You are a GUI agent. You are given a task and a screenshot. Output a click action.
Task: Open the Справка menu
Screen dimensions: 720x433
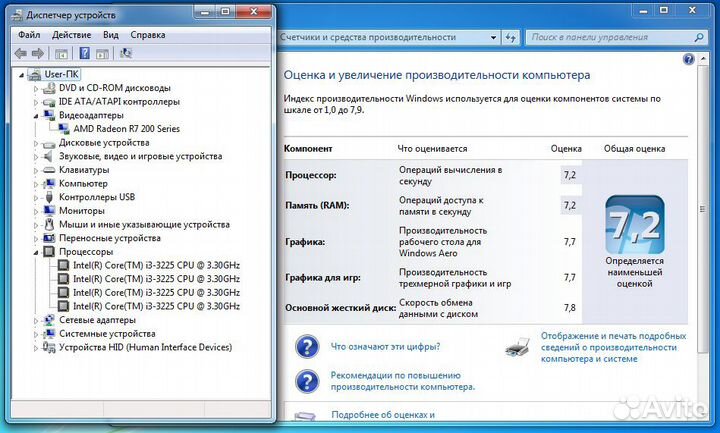(x=148, y=35)
